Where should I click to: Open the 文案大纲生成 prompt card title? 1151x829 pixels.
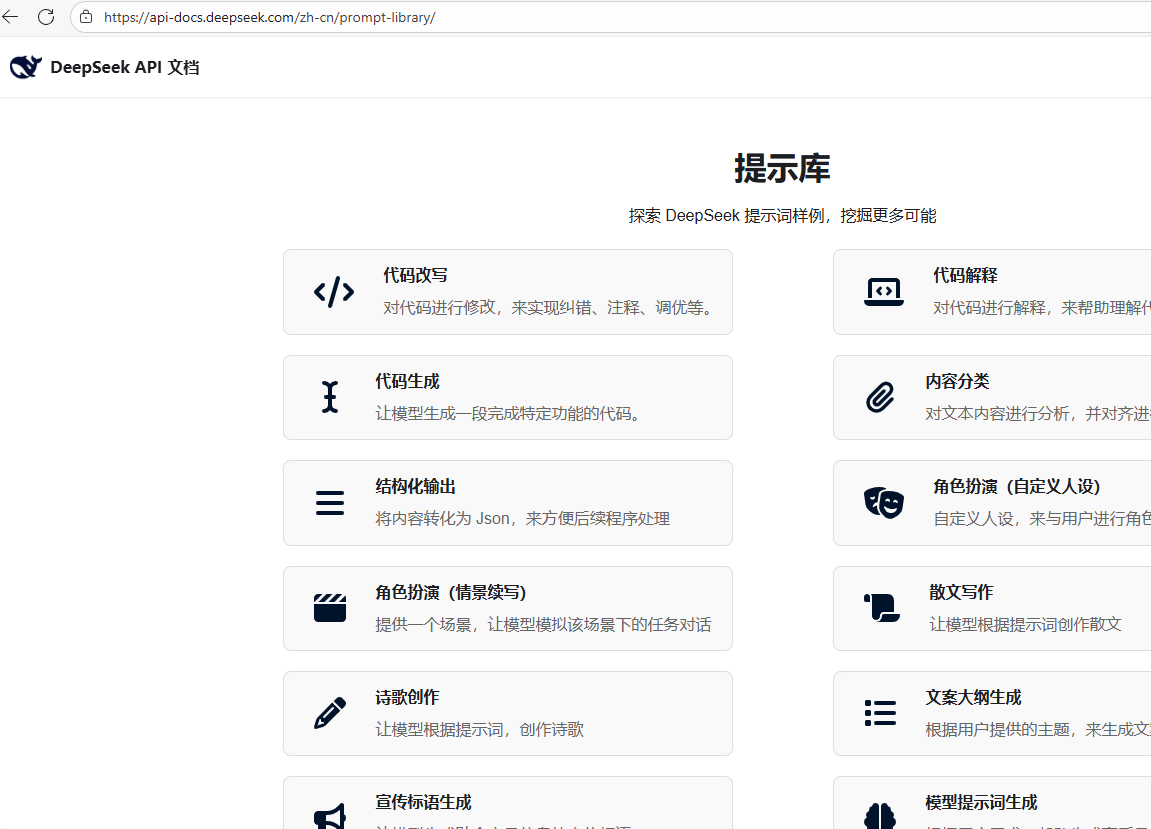[x=973, y=697]
